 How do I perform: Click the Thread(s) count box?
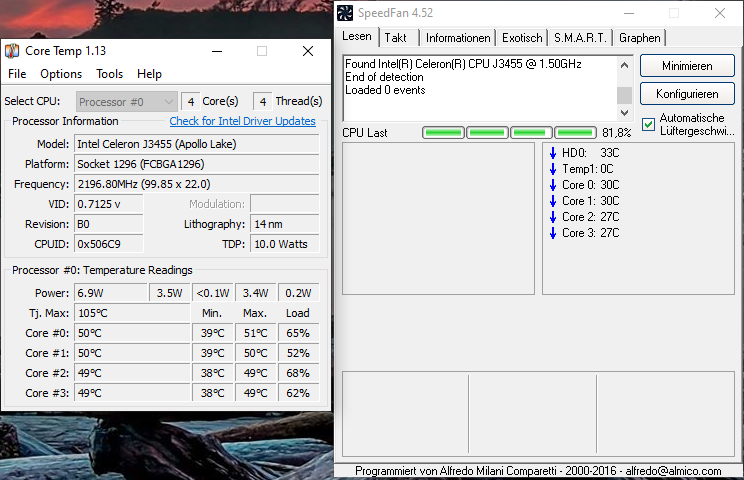click(262, 102)
